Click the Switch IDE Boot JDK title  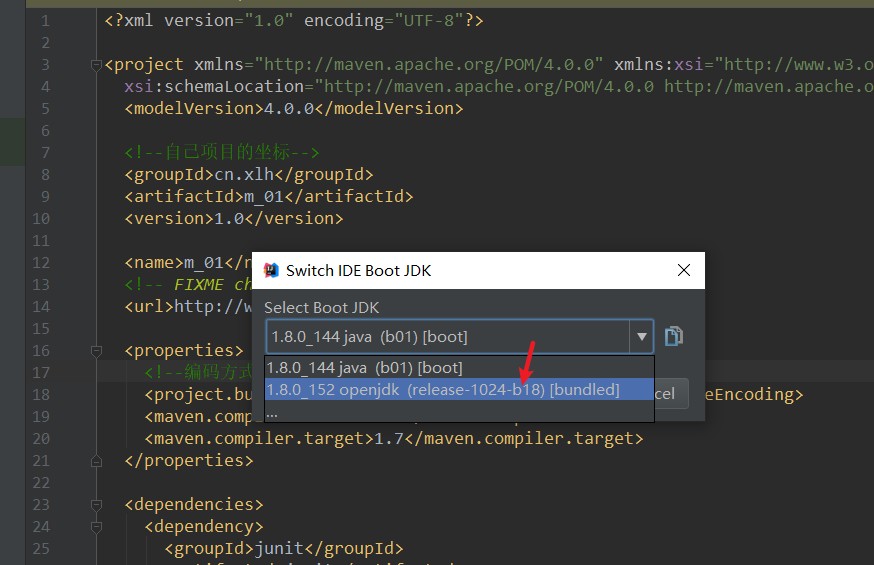pyautogui.click(x=358, y=270)
